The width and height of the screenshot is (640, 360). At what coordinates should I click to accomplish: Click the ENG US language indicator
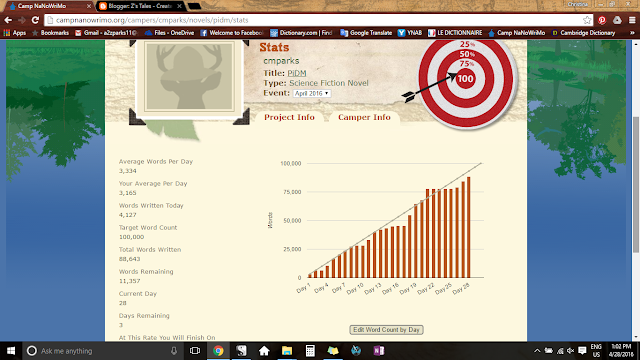(x=596, y=351)
